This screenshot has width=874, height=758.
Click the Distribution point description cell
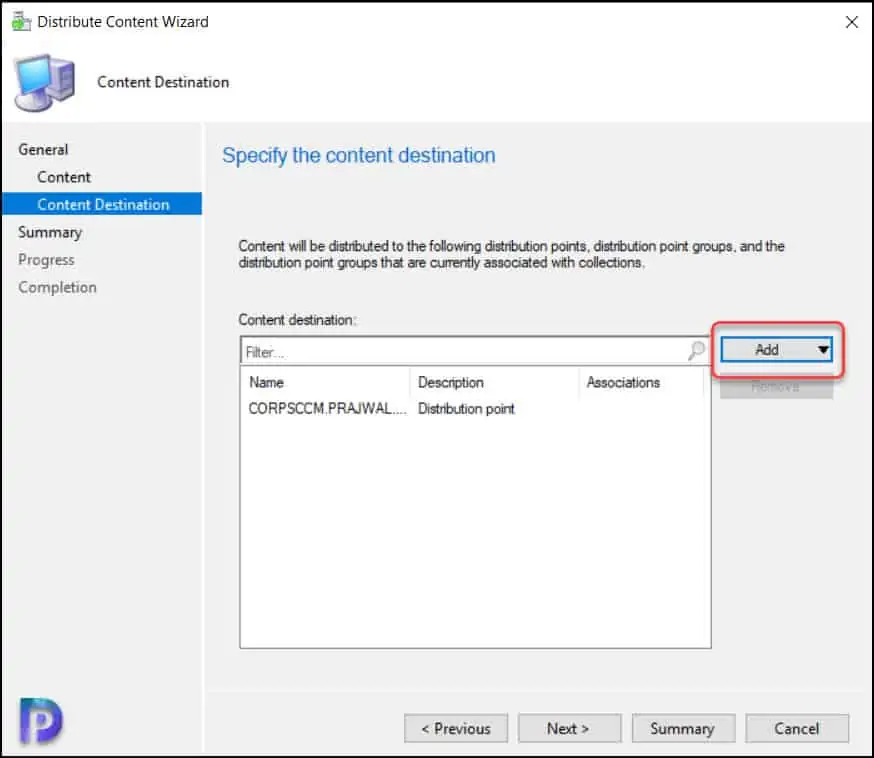(x=466, y=409)
